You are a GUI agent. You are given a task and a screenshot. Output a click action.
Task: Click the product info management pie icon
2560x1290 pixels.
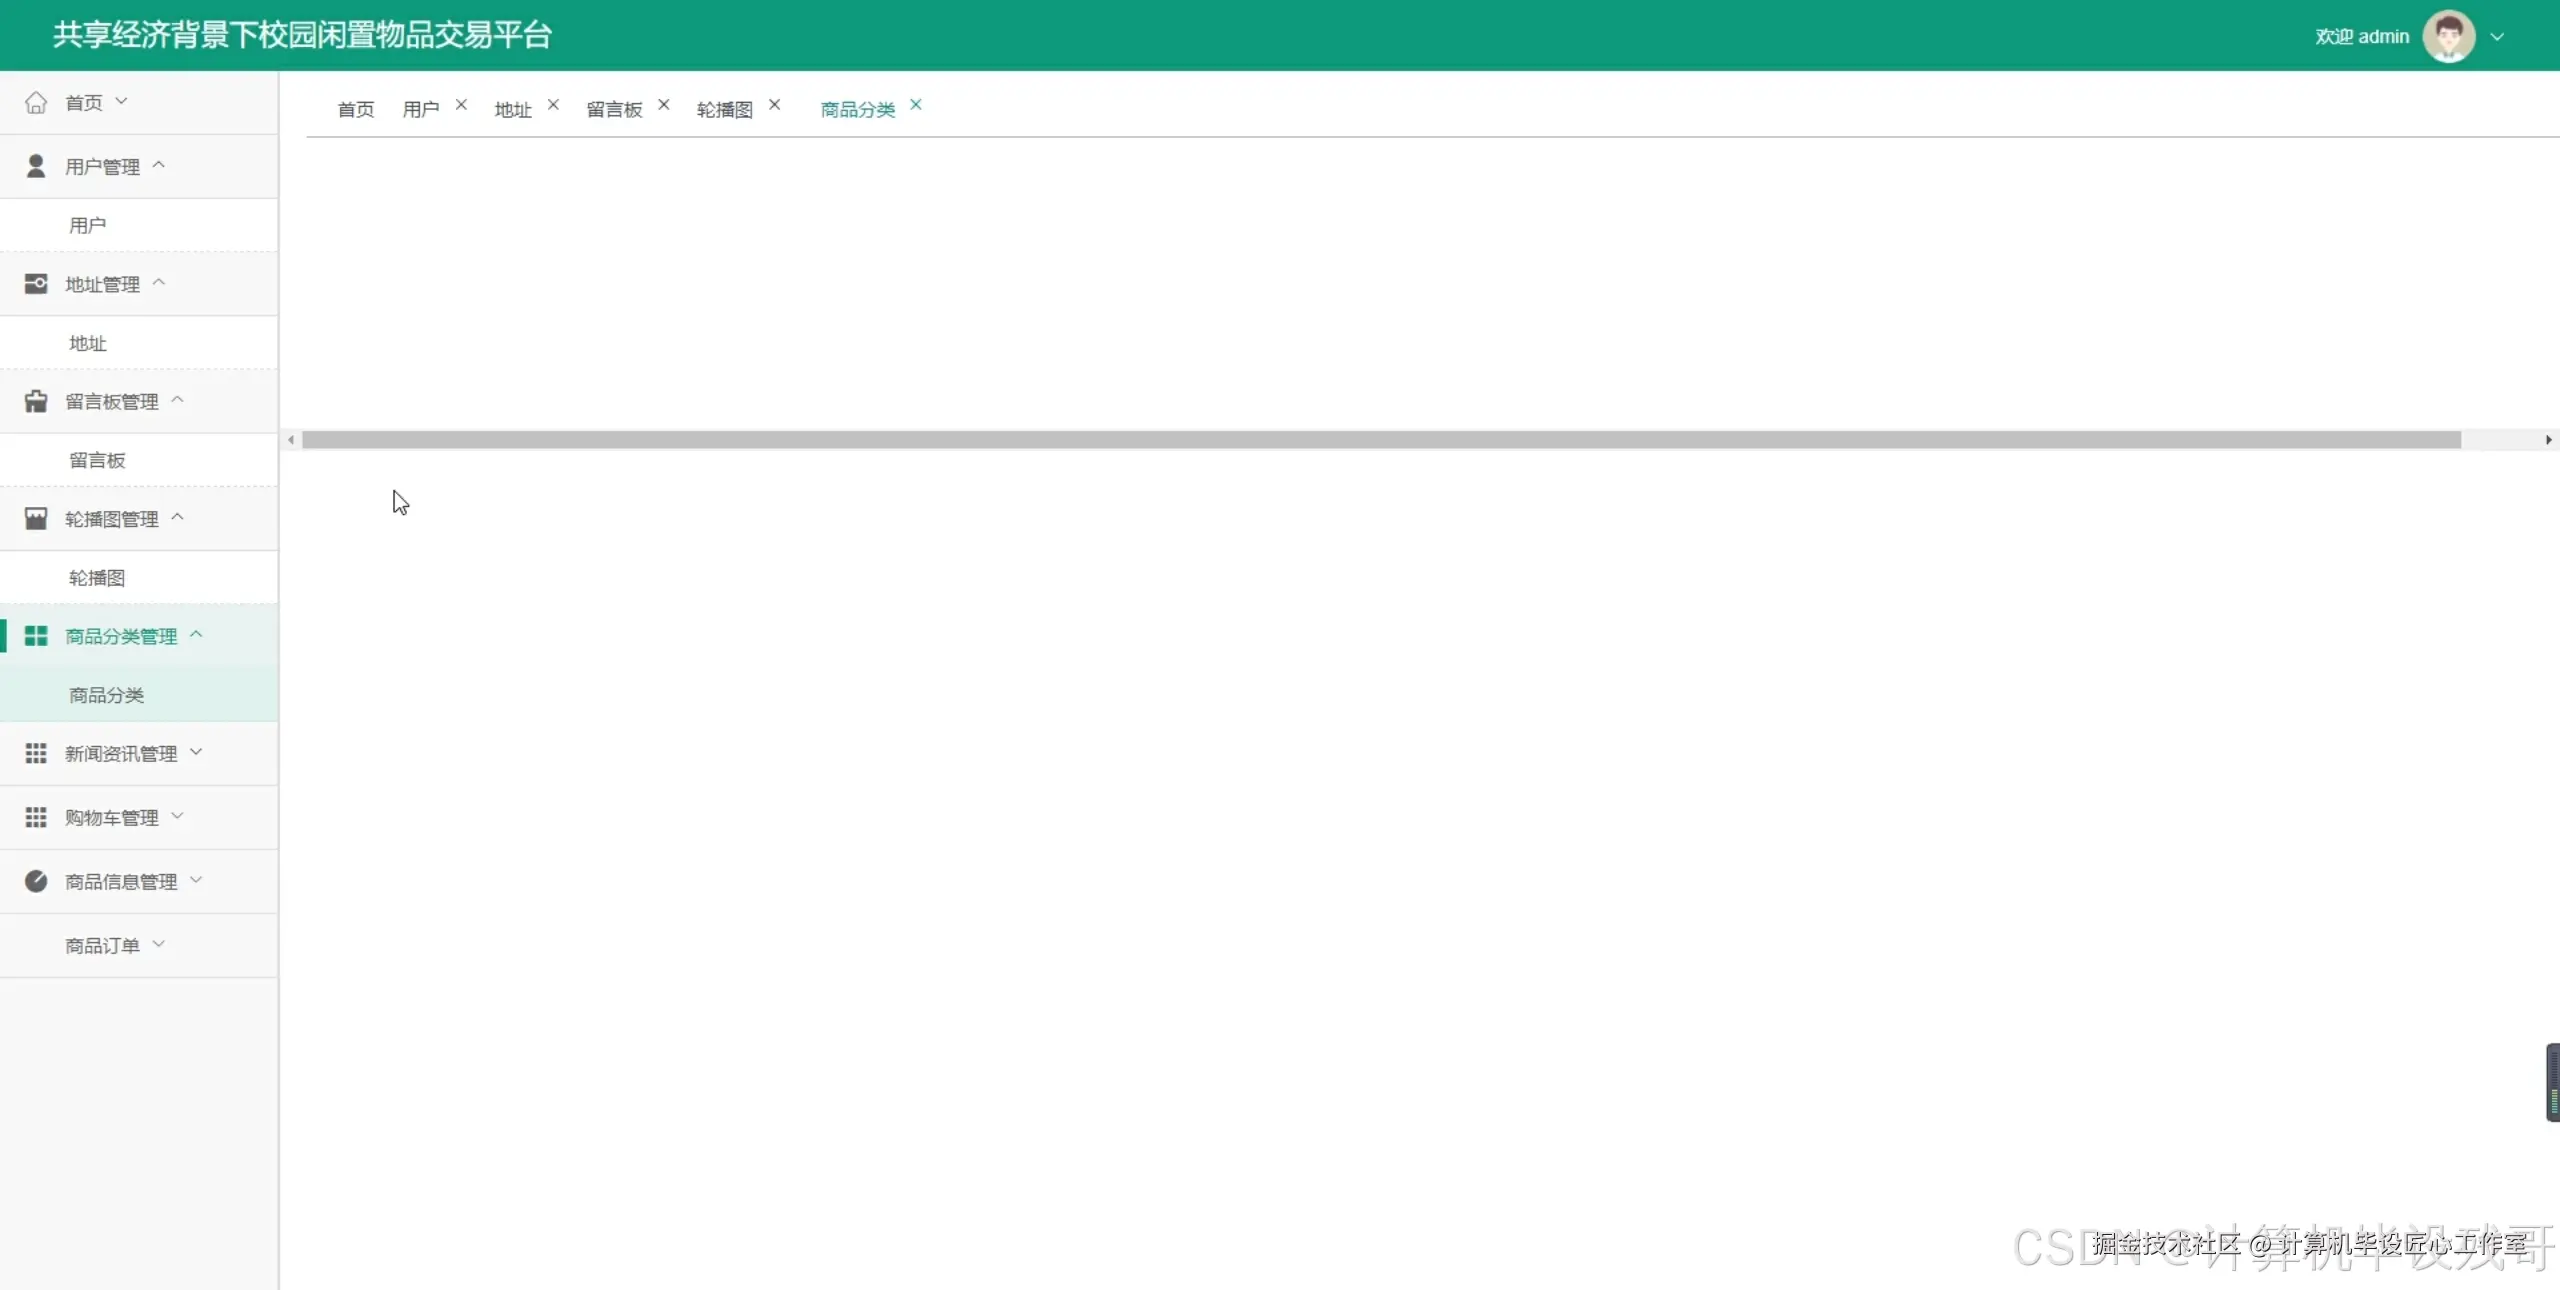tap(36, 881)
